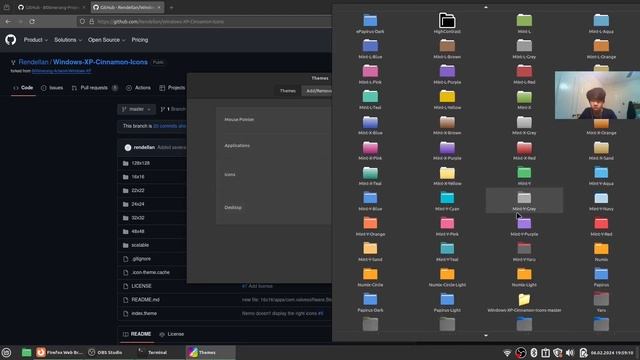Select the Mint-X-Sand icon theme
Screen dimensions: 640x360
(601, 150)
